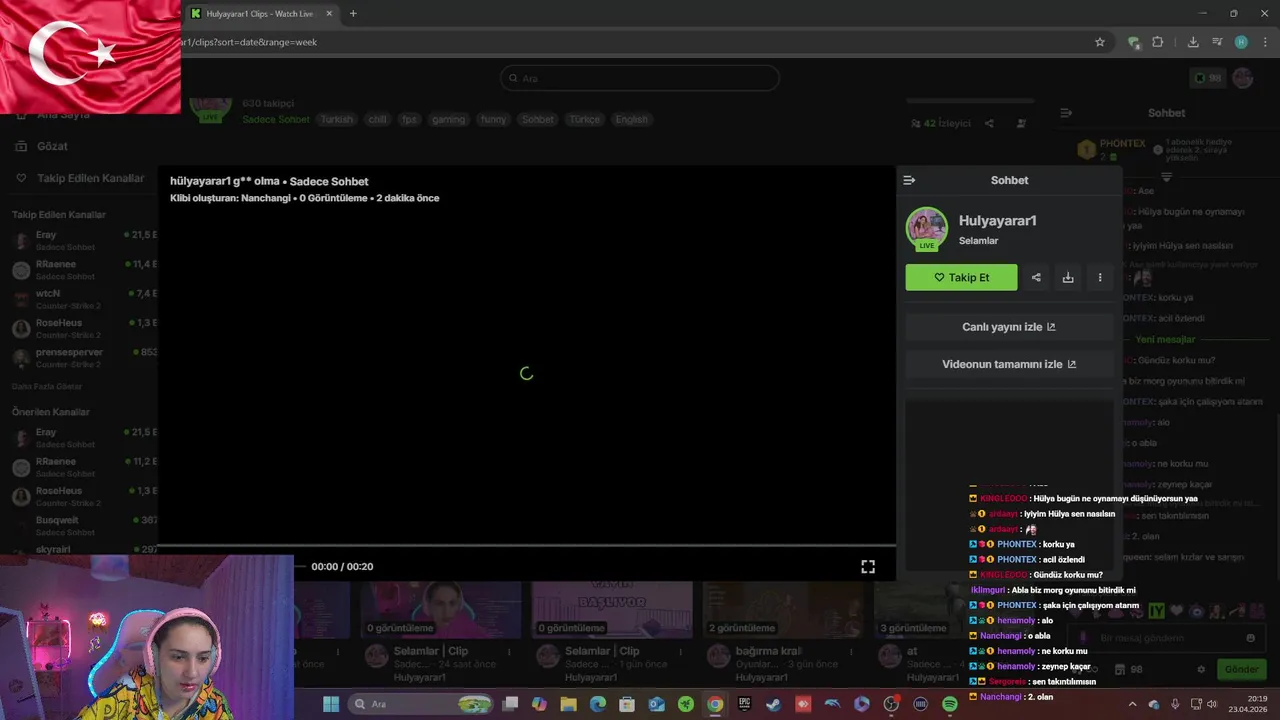Open Canlı yayını izle link
Screen dimensions: 1280x720
coord(1009,327)
